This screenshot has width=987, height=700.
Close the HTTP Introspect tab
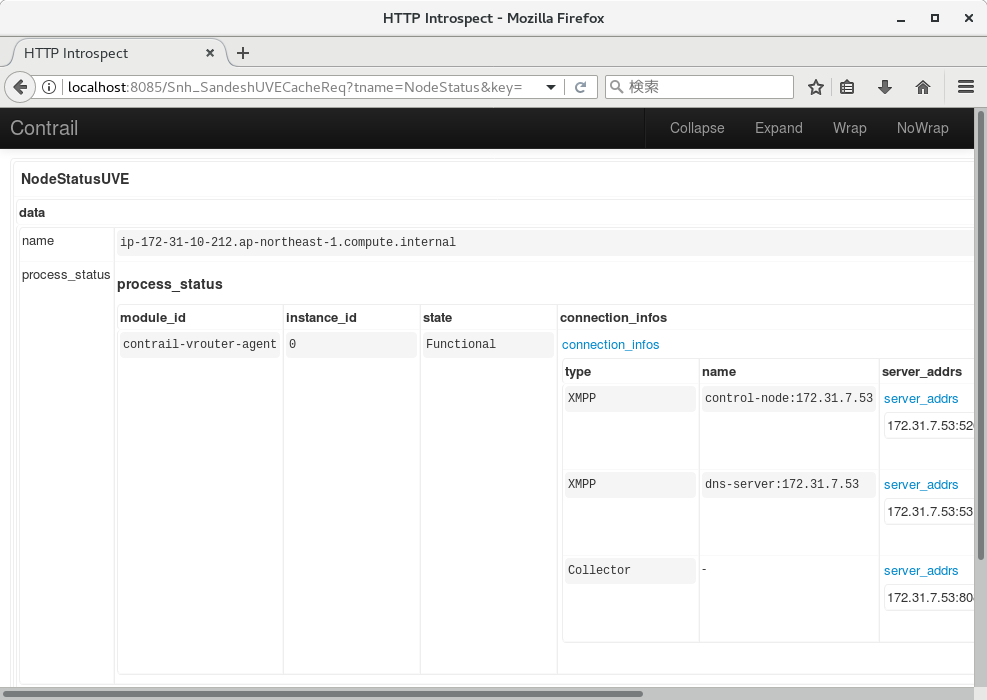(x=210, y=53)
